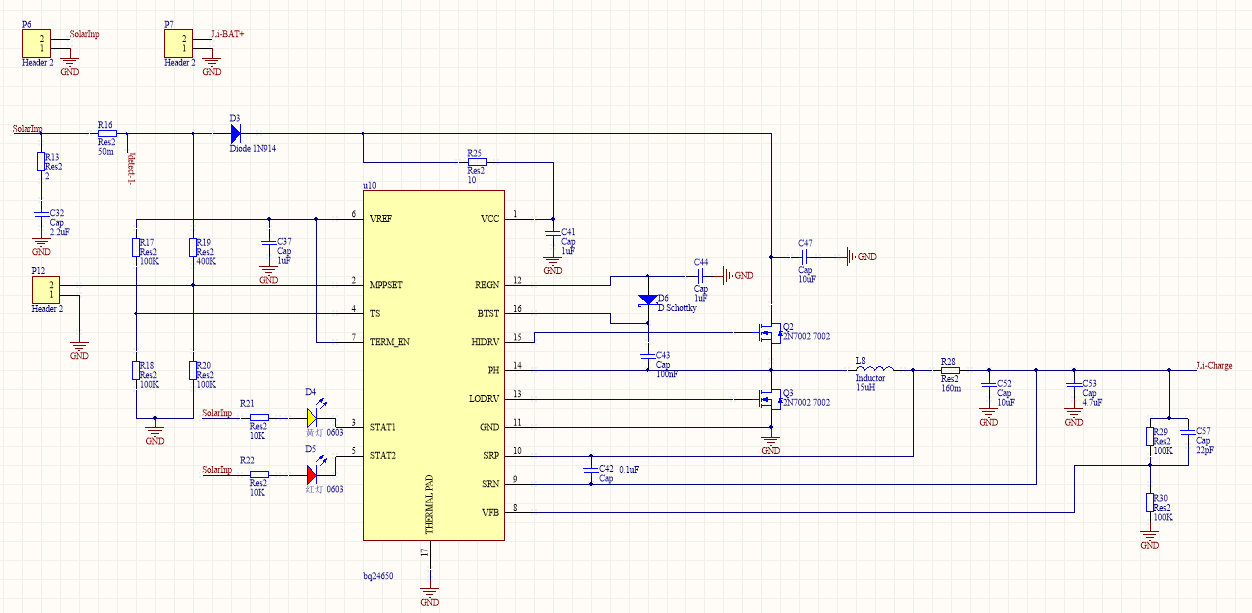The width and height of the screenshot is (1252, 613).
Task: Select resistor R18 symbol
Action: tap(135, 370)
